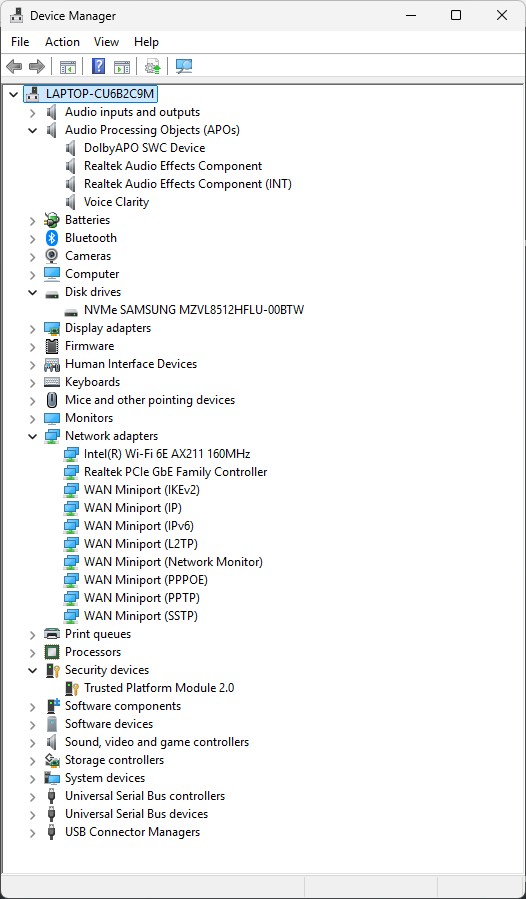Select WAN Miniport (PPPOE)

coord(146,580)
